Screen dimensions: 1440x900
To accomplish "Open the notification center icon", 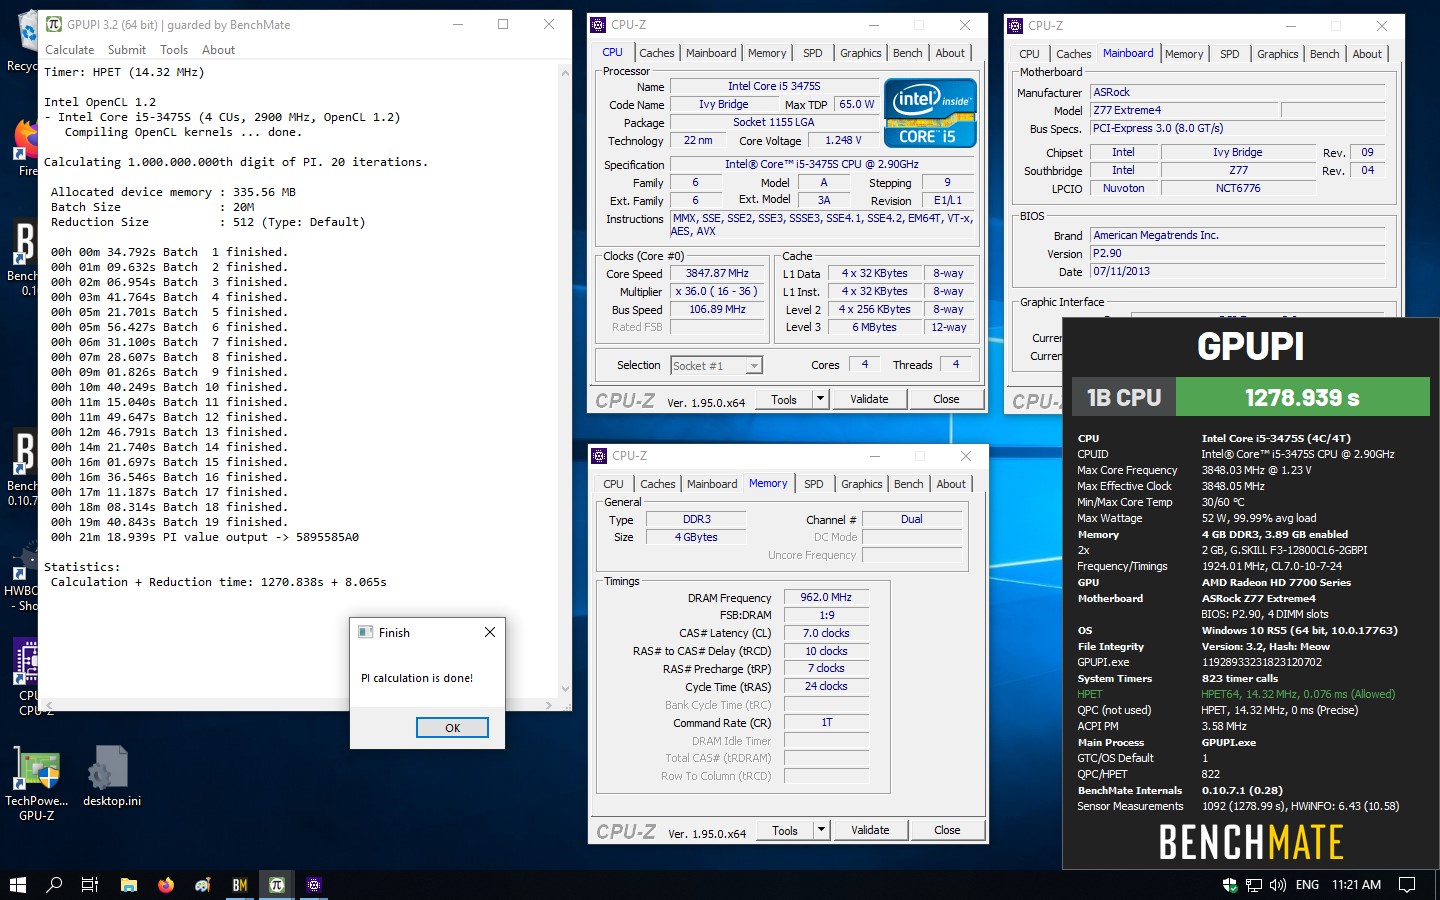I will 1407,885.
